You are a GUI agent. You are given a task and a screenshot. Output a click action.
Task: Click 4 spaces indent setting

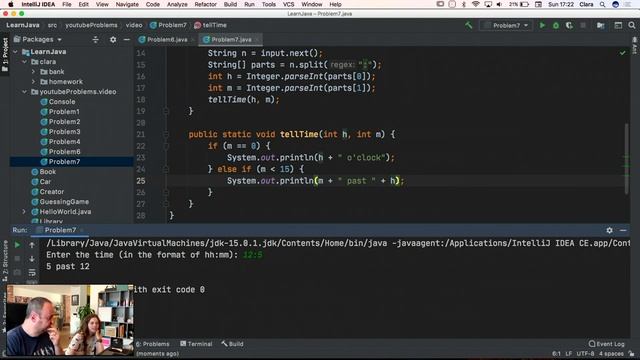611,353
